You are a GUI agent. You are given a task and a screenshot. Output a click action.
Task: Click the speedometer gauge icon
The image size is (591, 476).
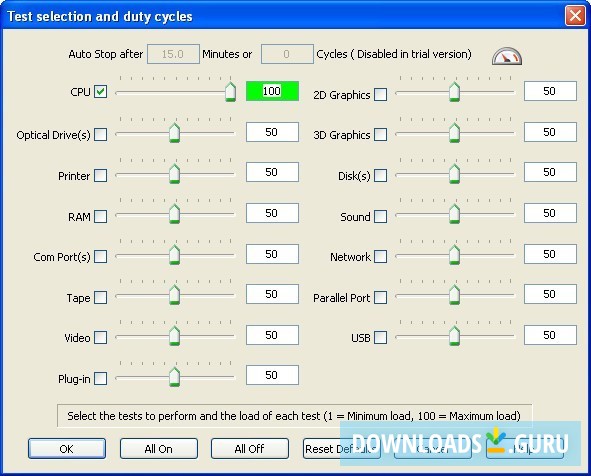507,56
